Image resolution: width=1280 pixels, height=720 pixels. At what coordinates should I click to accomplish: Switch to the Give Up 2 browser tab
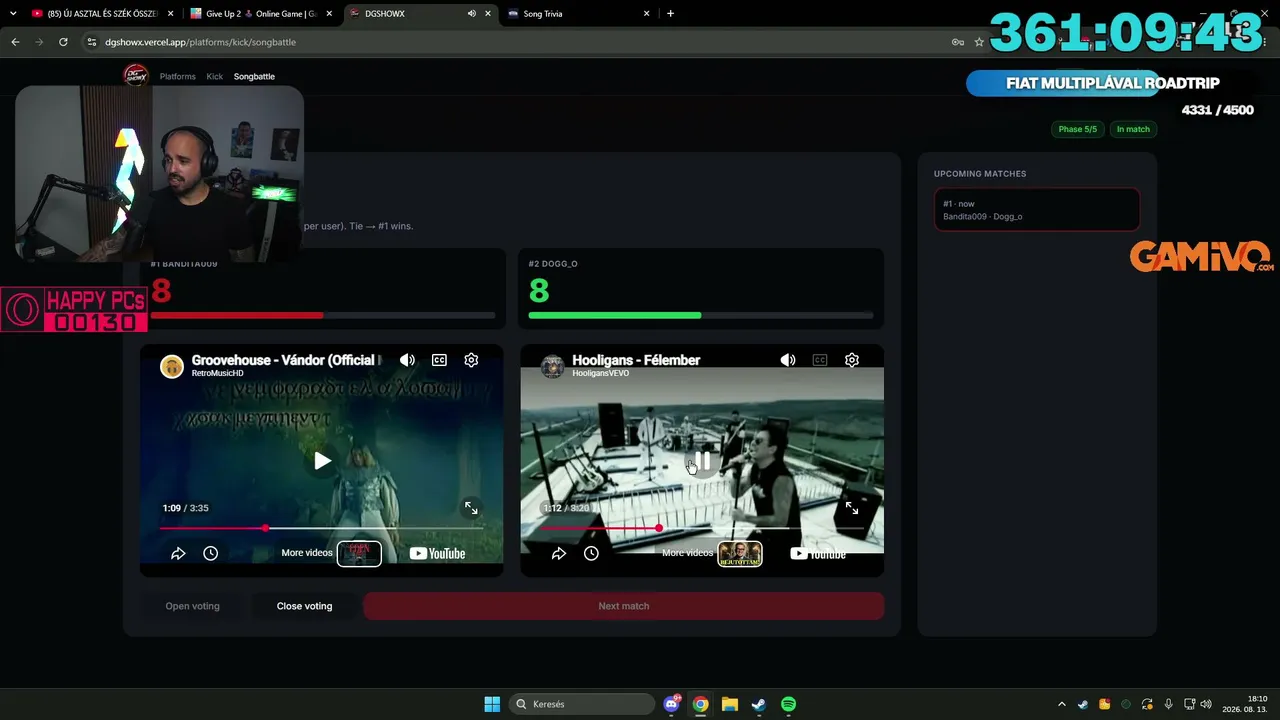(x=261, y=14)
